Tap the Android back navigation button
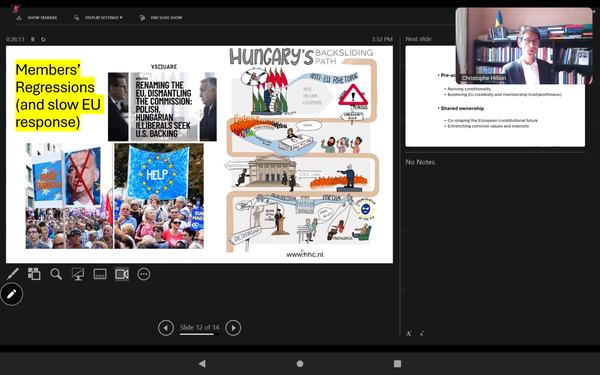 (202, 364)
